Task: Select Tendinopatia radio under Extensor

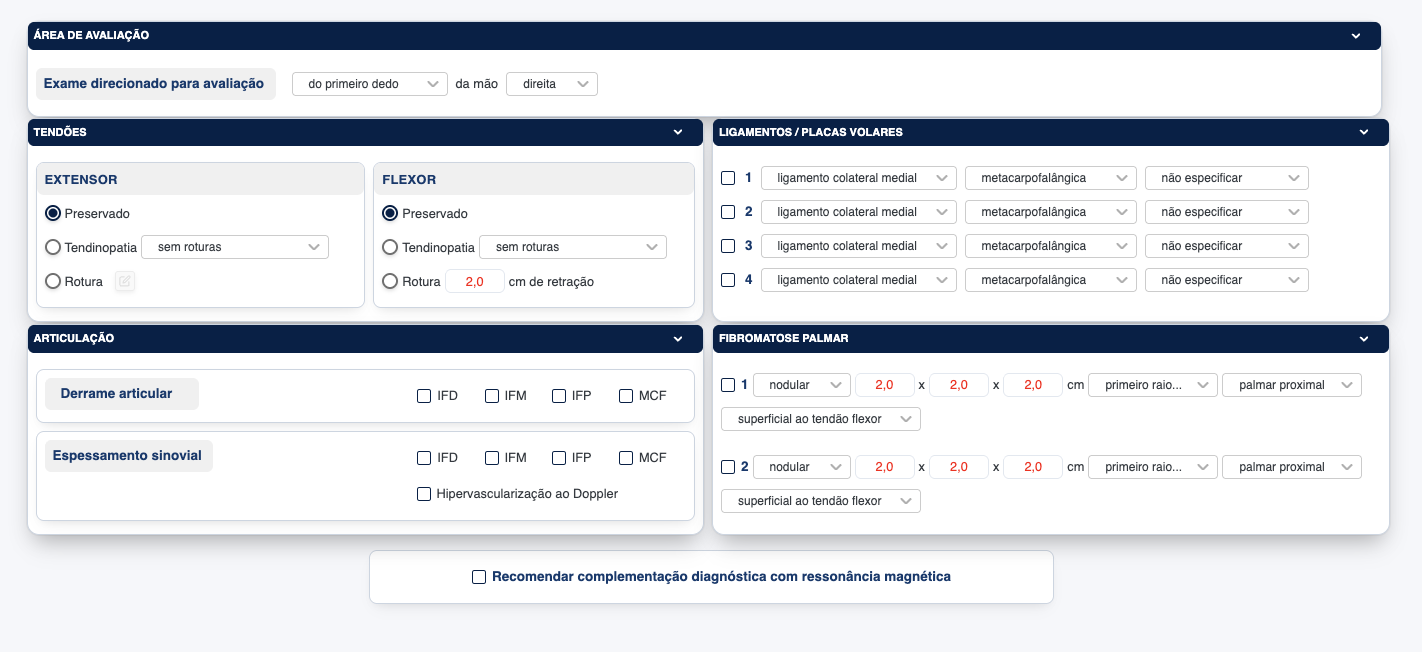Action: (x=53, y=247)
